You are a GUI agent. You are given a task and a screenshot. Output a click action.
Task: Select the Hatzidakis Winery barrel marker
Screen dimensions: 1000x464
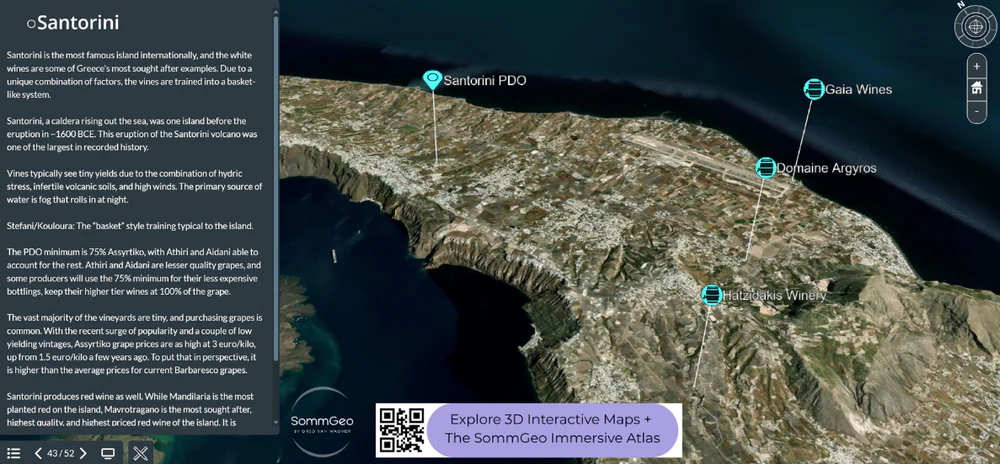click(x=711, y=294)
